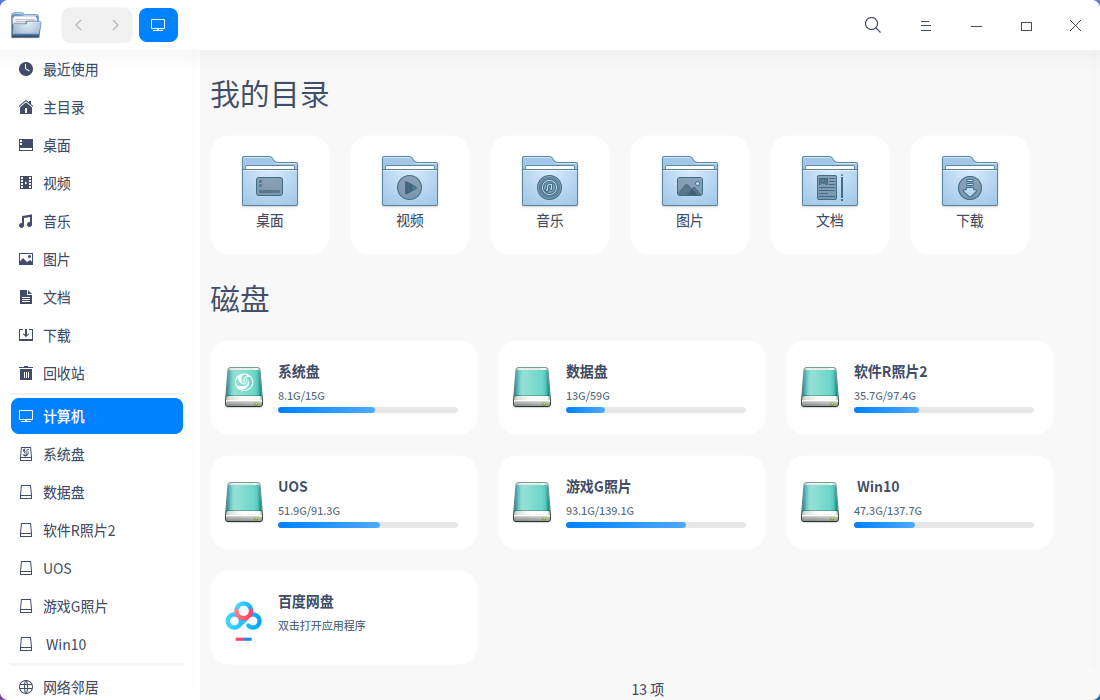Open the 游戏G照片 disk card
1100x700 pixels.
[x=631, y=501]
